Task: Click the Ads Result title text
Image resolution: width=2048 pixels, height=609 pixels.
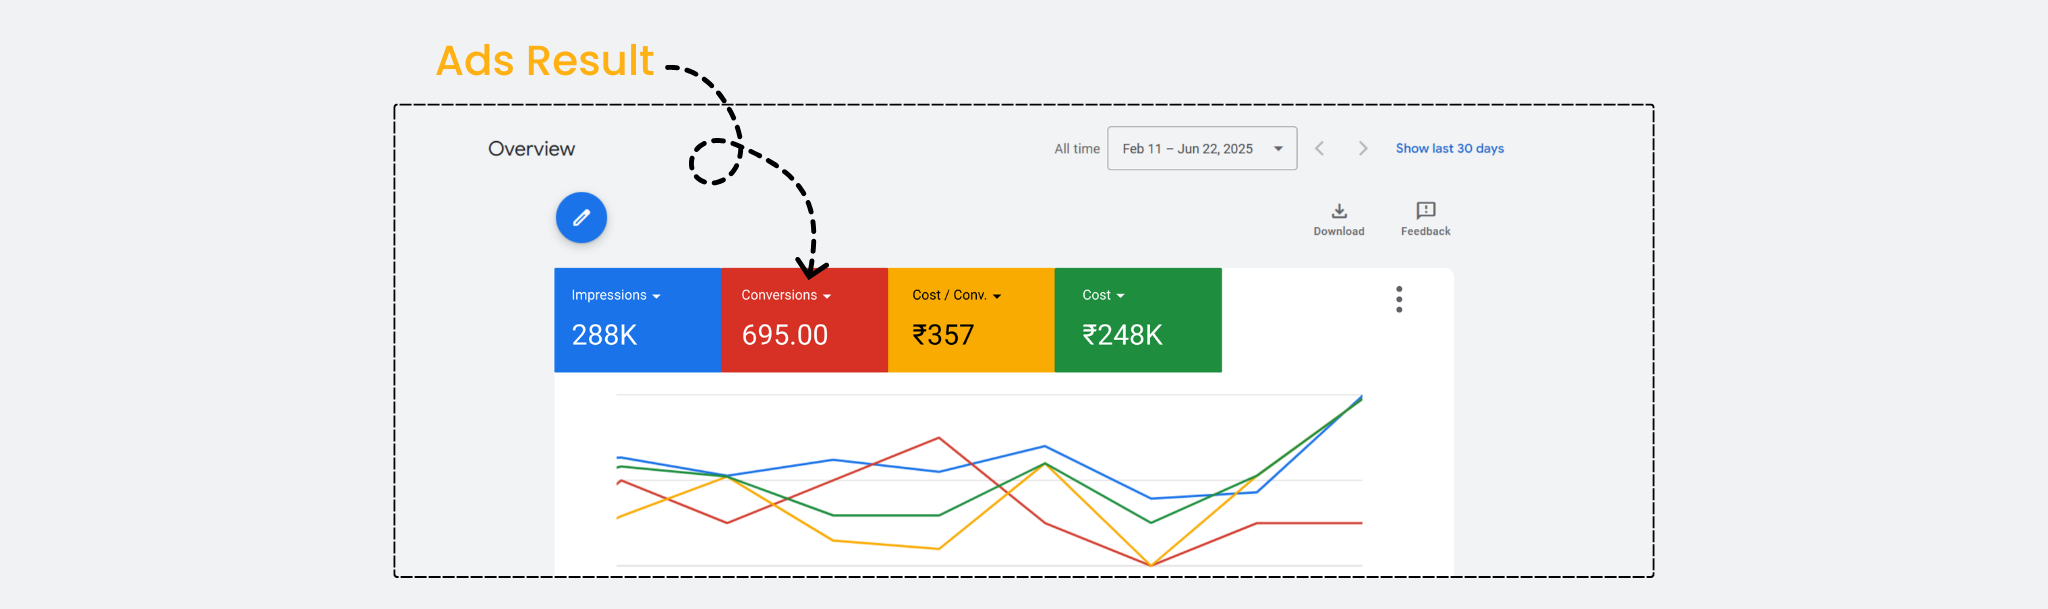Action: click(545, 61)
